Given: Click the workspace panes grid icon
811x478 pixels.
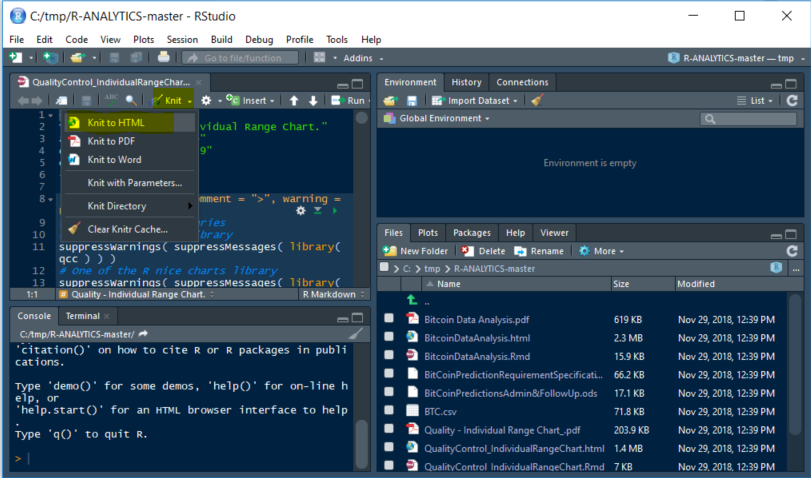Looking at the screenshot, I should pyautogui.click(x=320, y=57).
